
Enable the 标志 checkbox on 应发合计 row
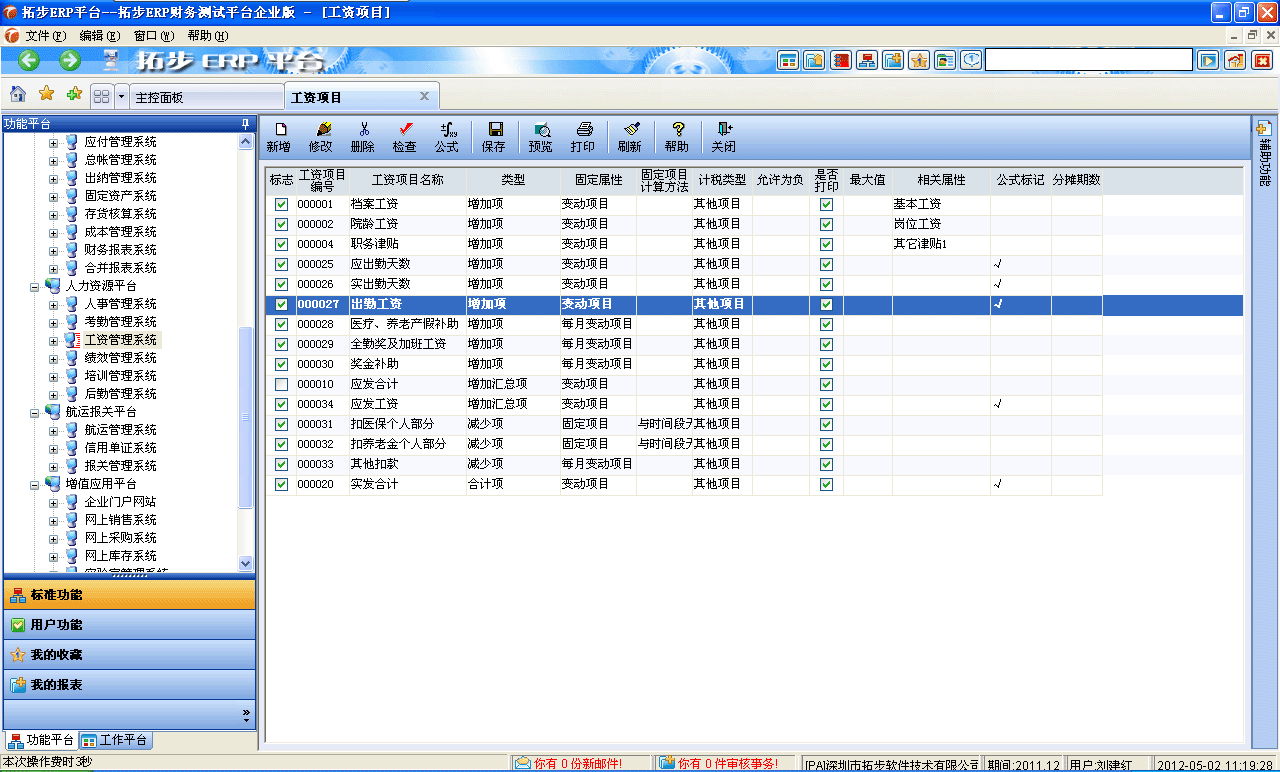point(281,384)
